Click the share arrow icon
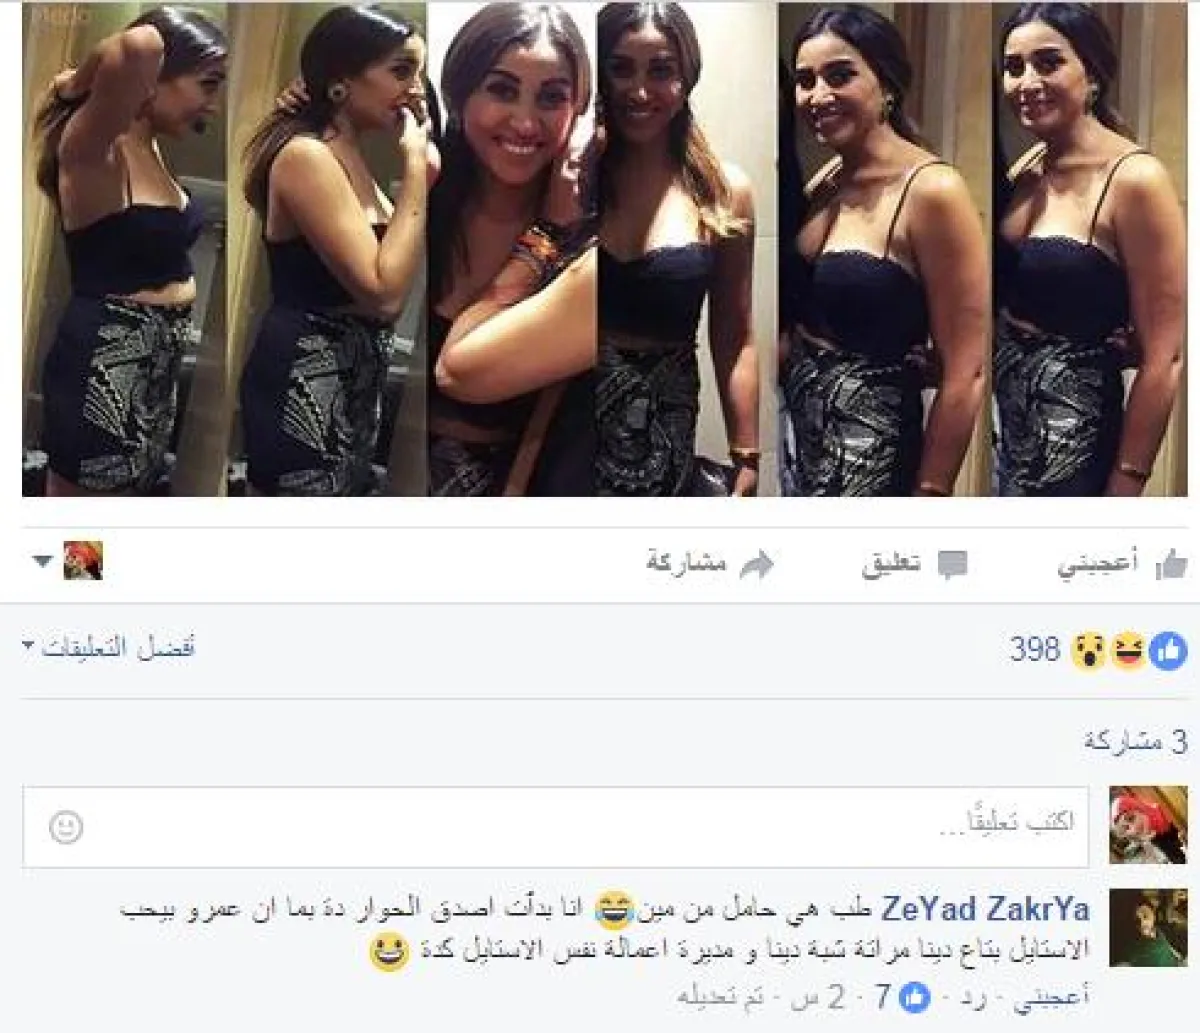This screenshot has width=1200, height=1033. click(757, 565)
